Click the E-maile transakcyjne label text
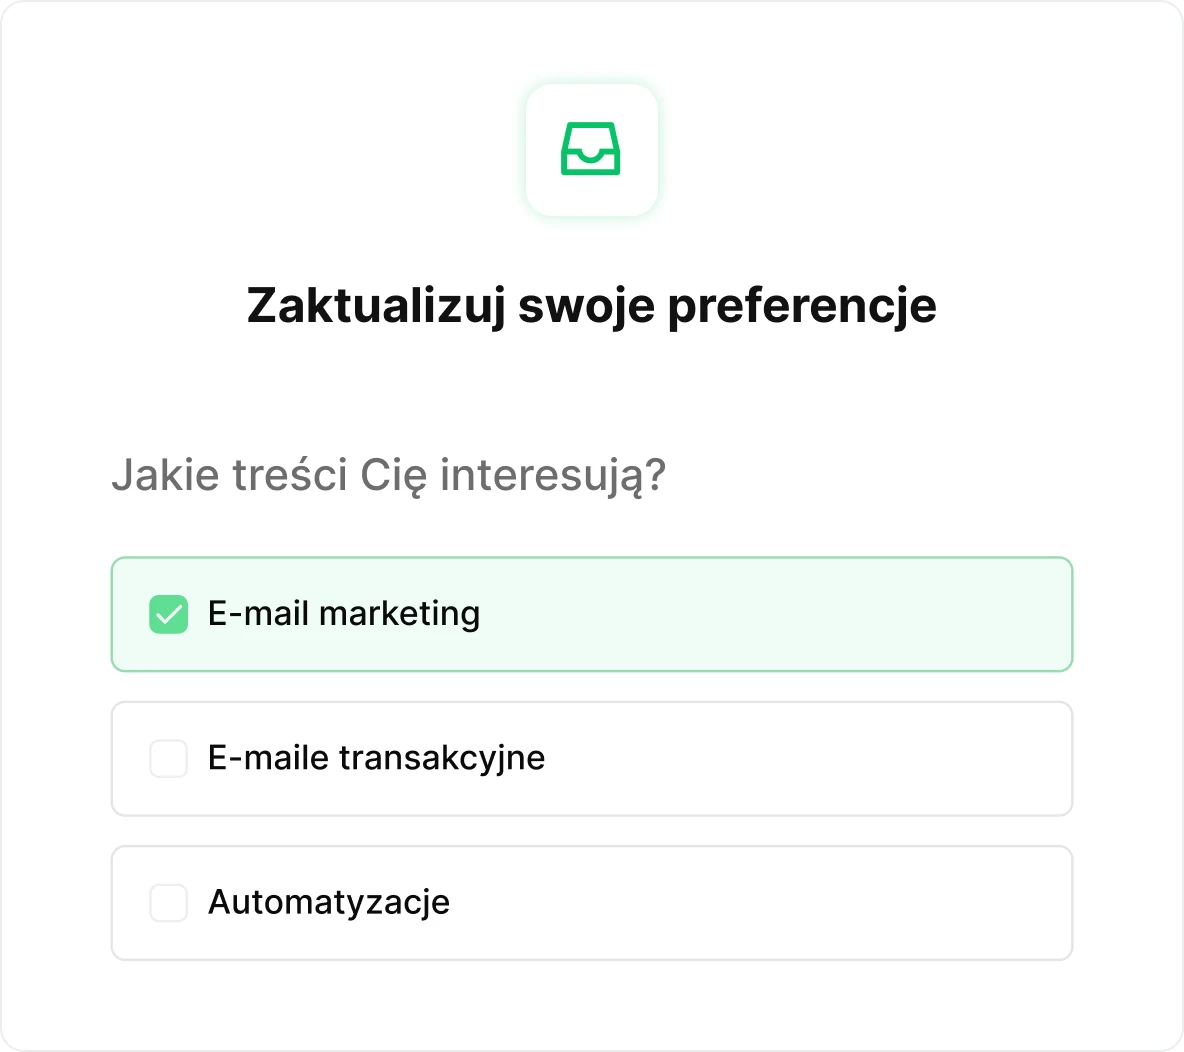This screenshot has width=1184, height=1052. (x=376, y=758)
